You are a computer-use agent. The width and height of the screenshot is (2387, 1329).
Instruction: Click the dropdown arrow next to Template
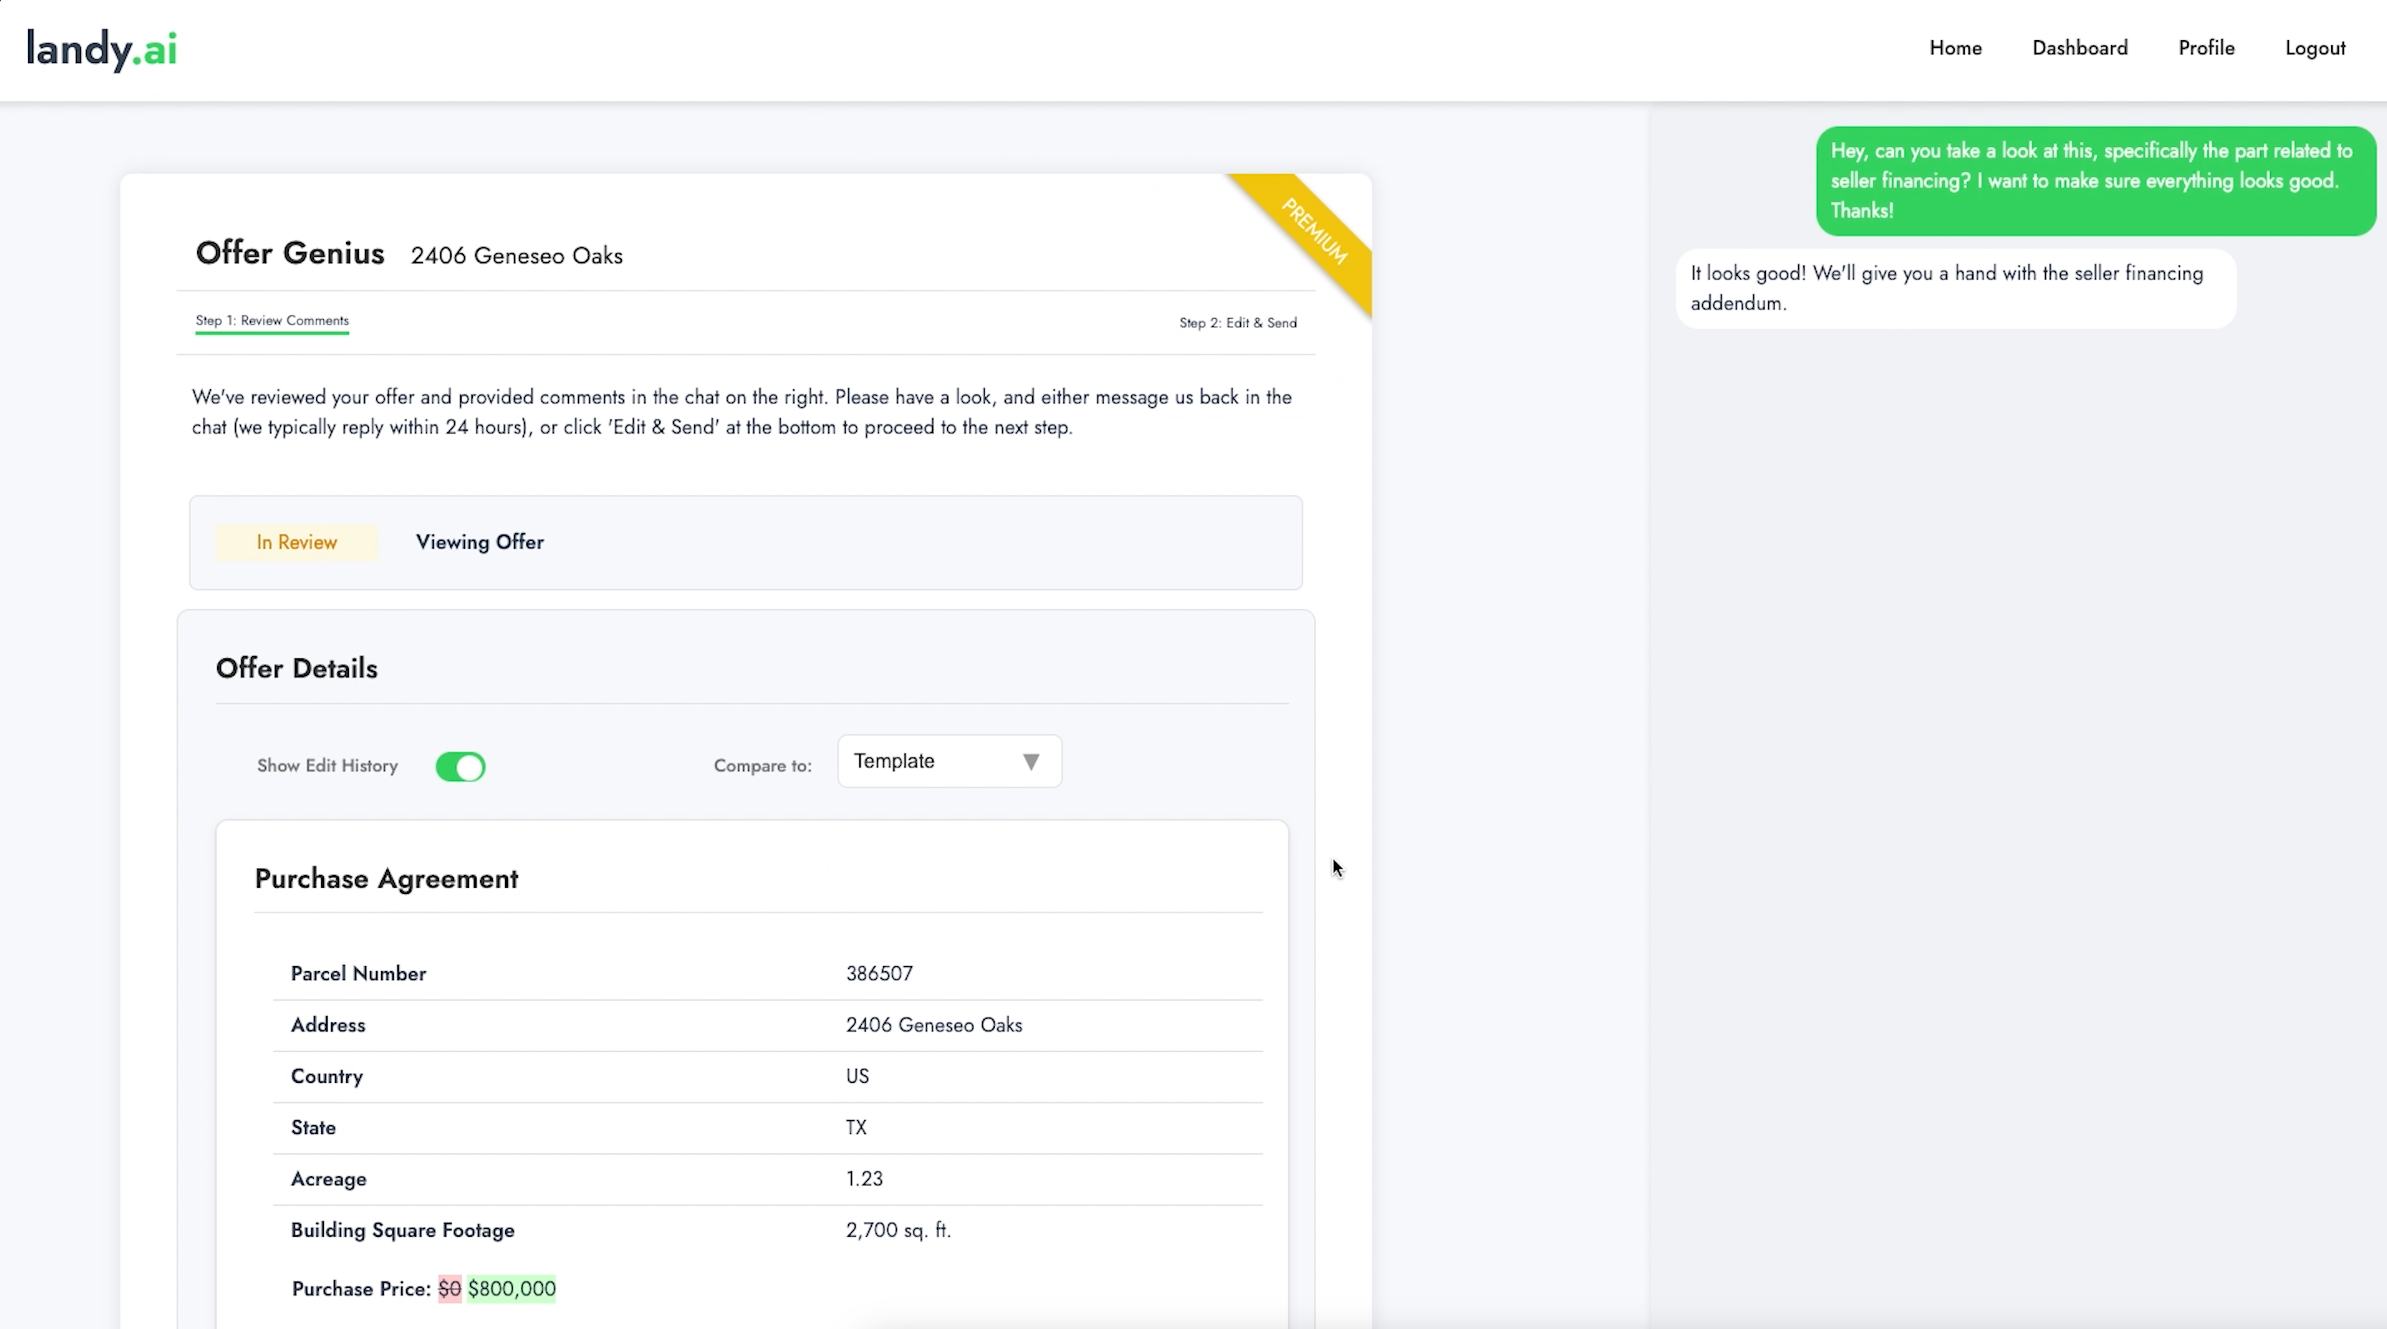point(1031,762)
